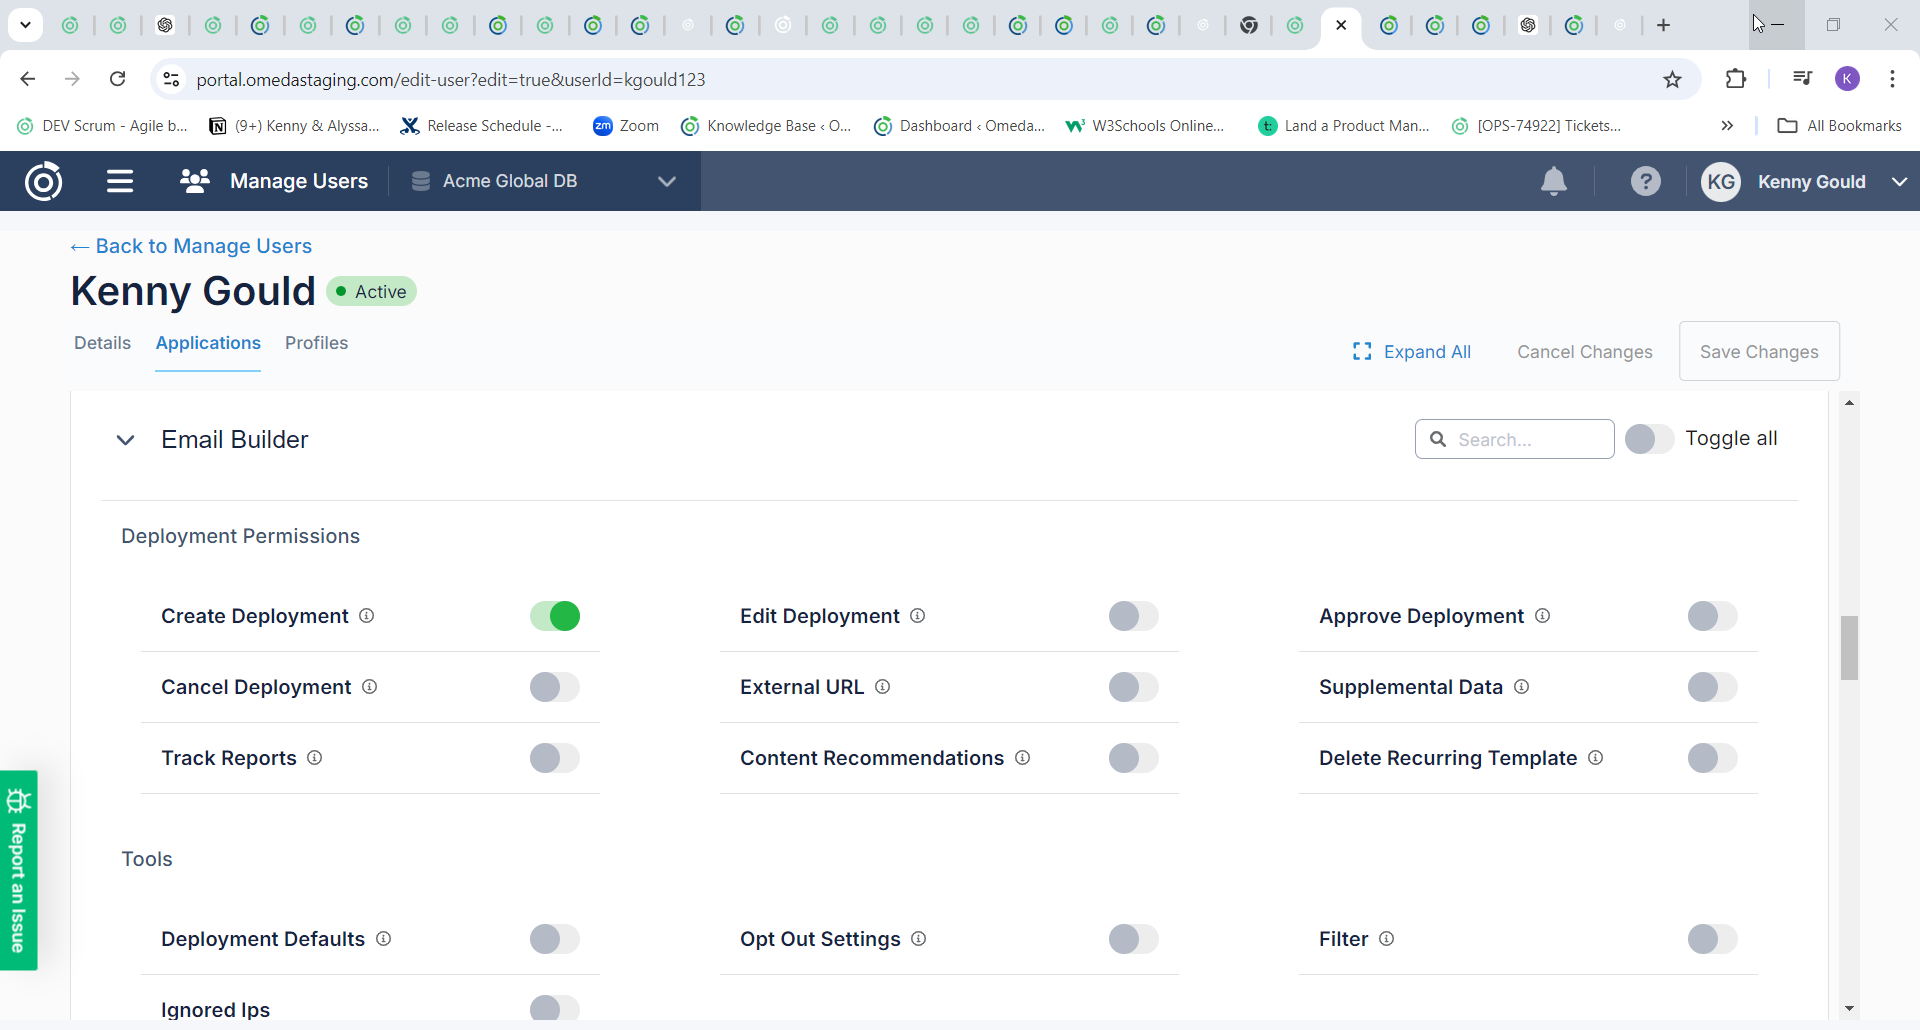
Task: Expand the Kenny Gould account menu
Action: point(1899,181)
